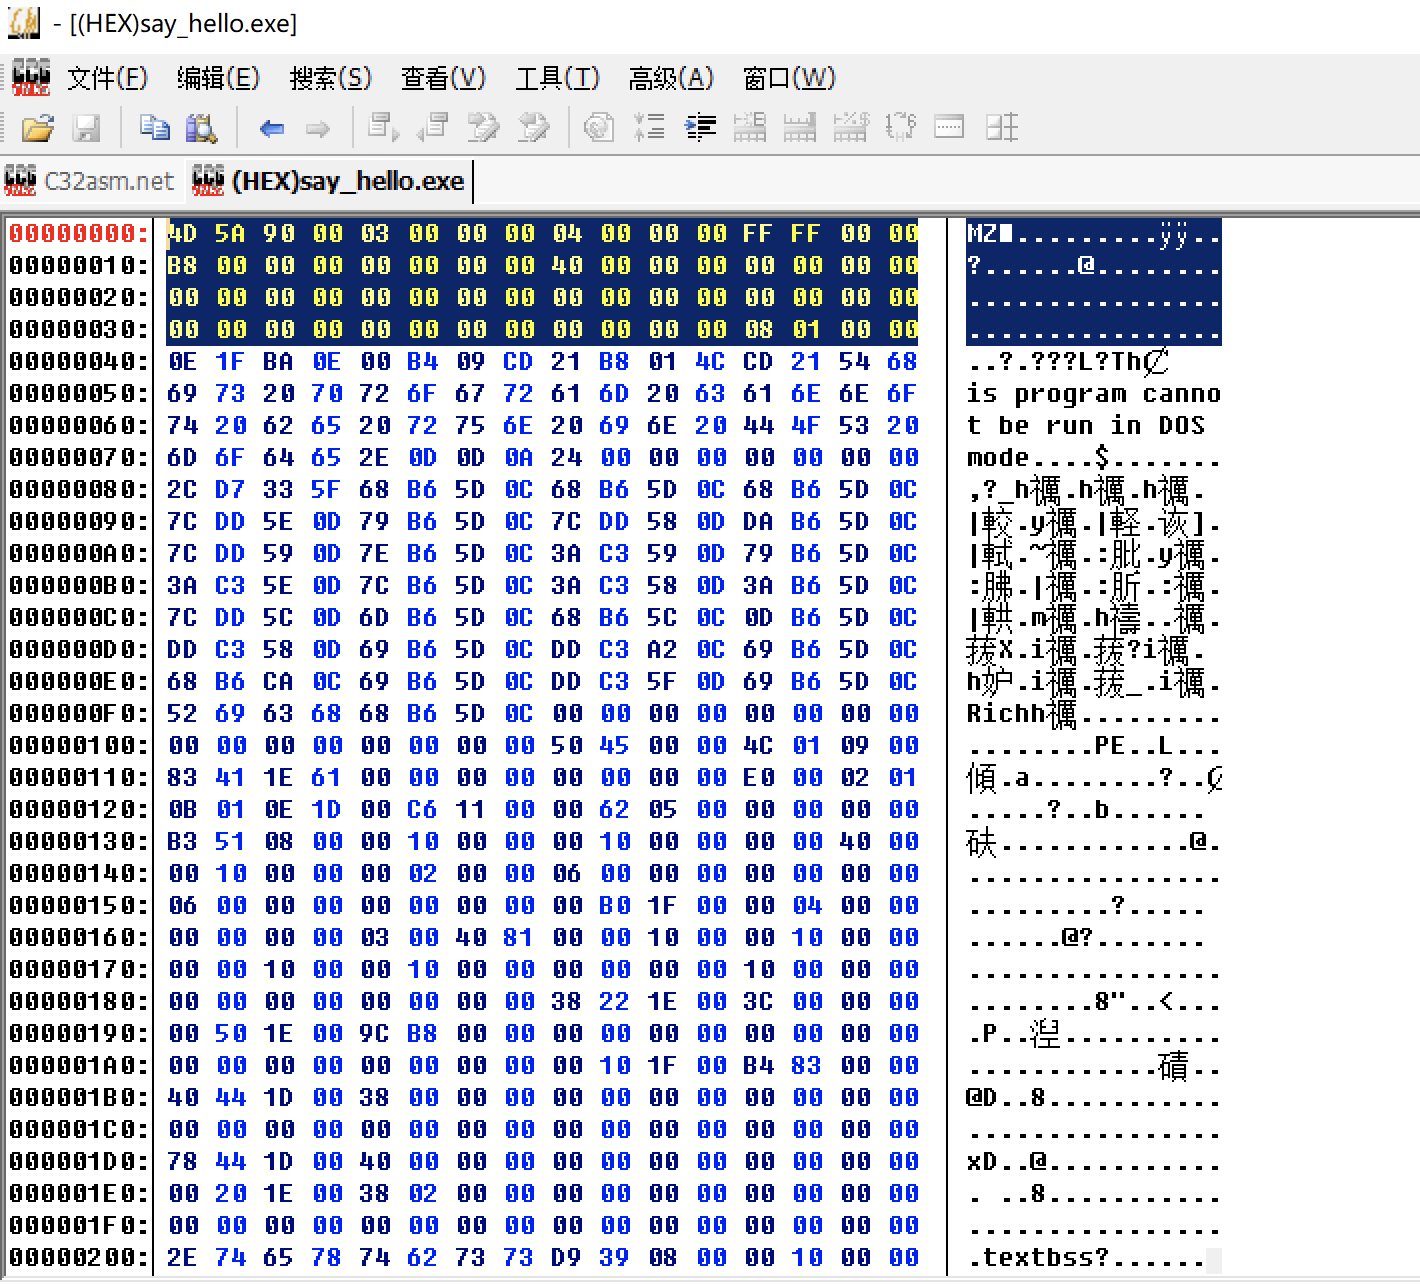Viewport: 1420px width, 1284px height.
Task: Click the 00000200: offset address
Action: 78,1257
